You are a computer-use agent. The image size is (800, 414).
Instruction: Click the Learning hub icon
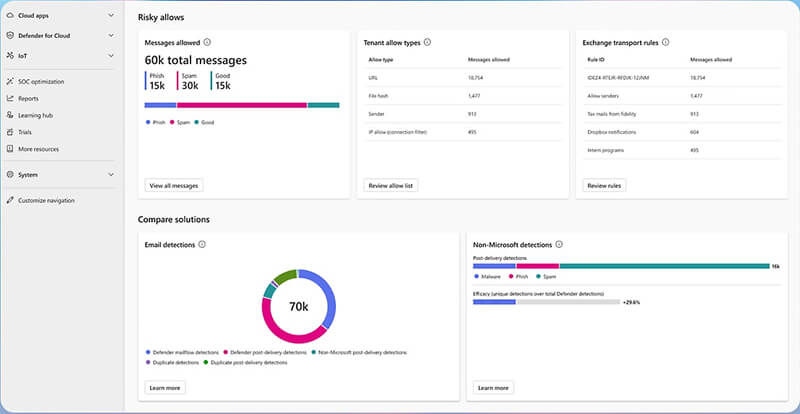[x=10, y=115]
